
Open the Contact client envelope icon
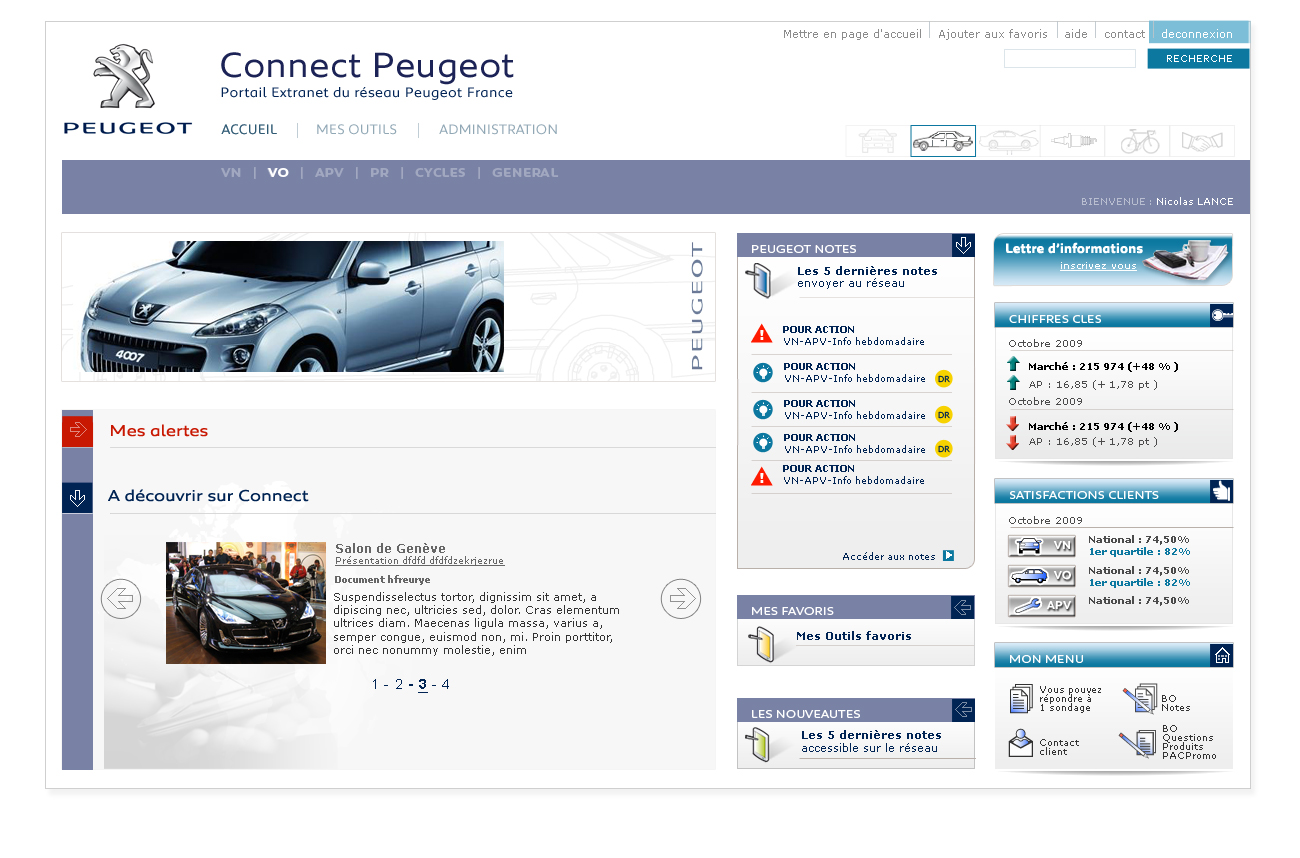pos(1020,744)
